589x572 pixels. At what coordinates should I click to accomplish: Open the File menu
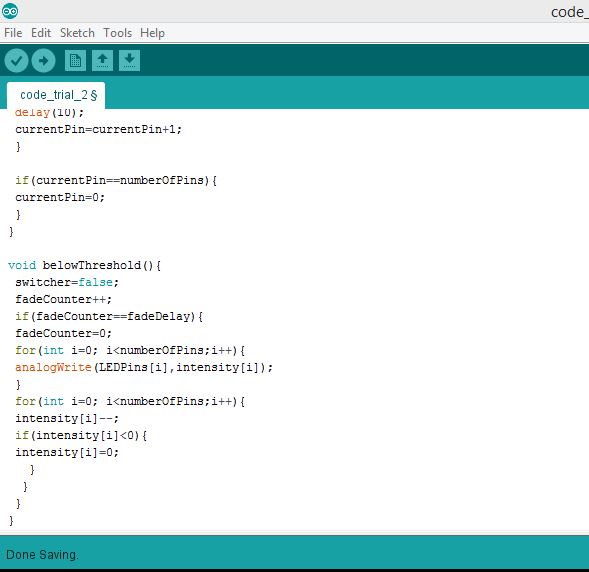[x=13, y=33]
